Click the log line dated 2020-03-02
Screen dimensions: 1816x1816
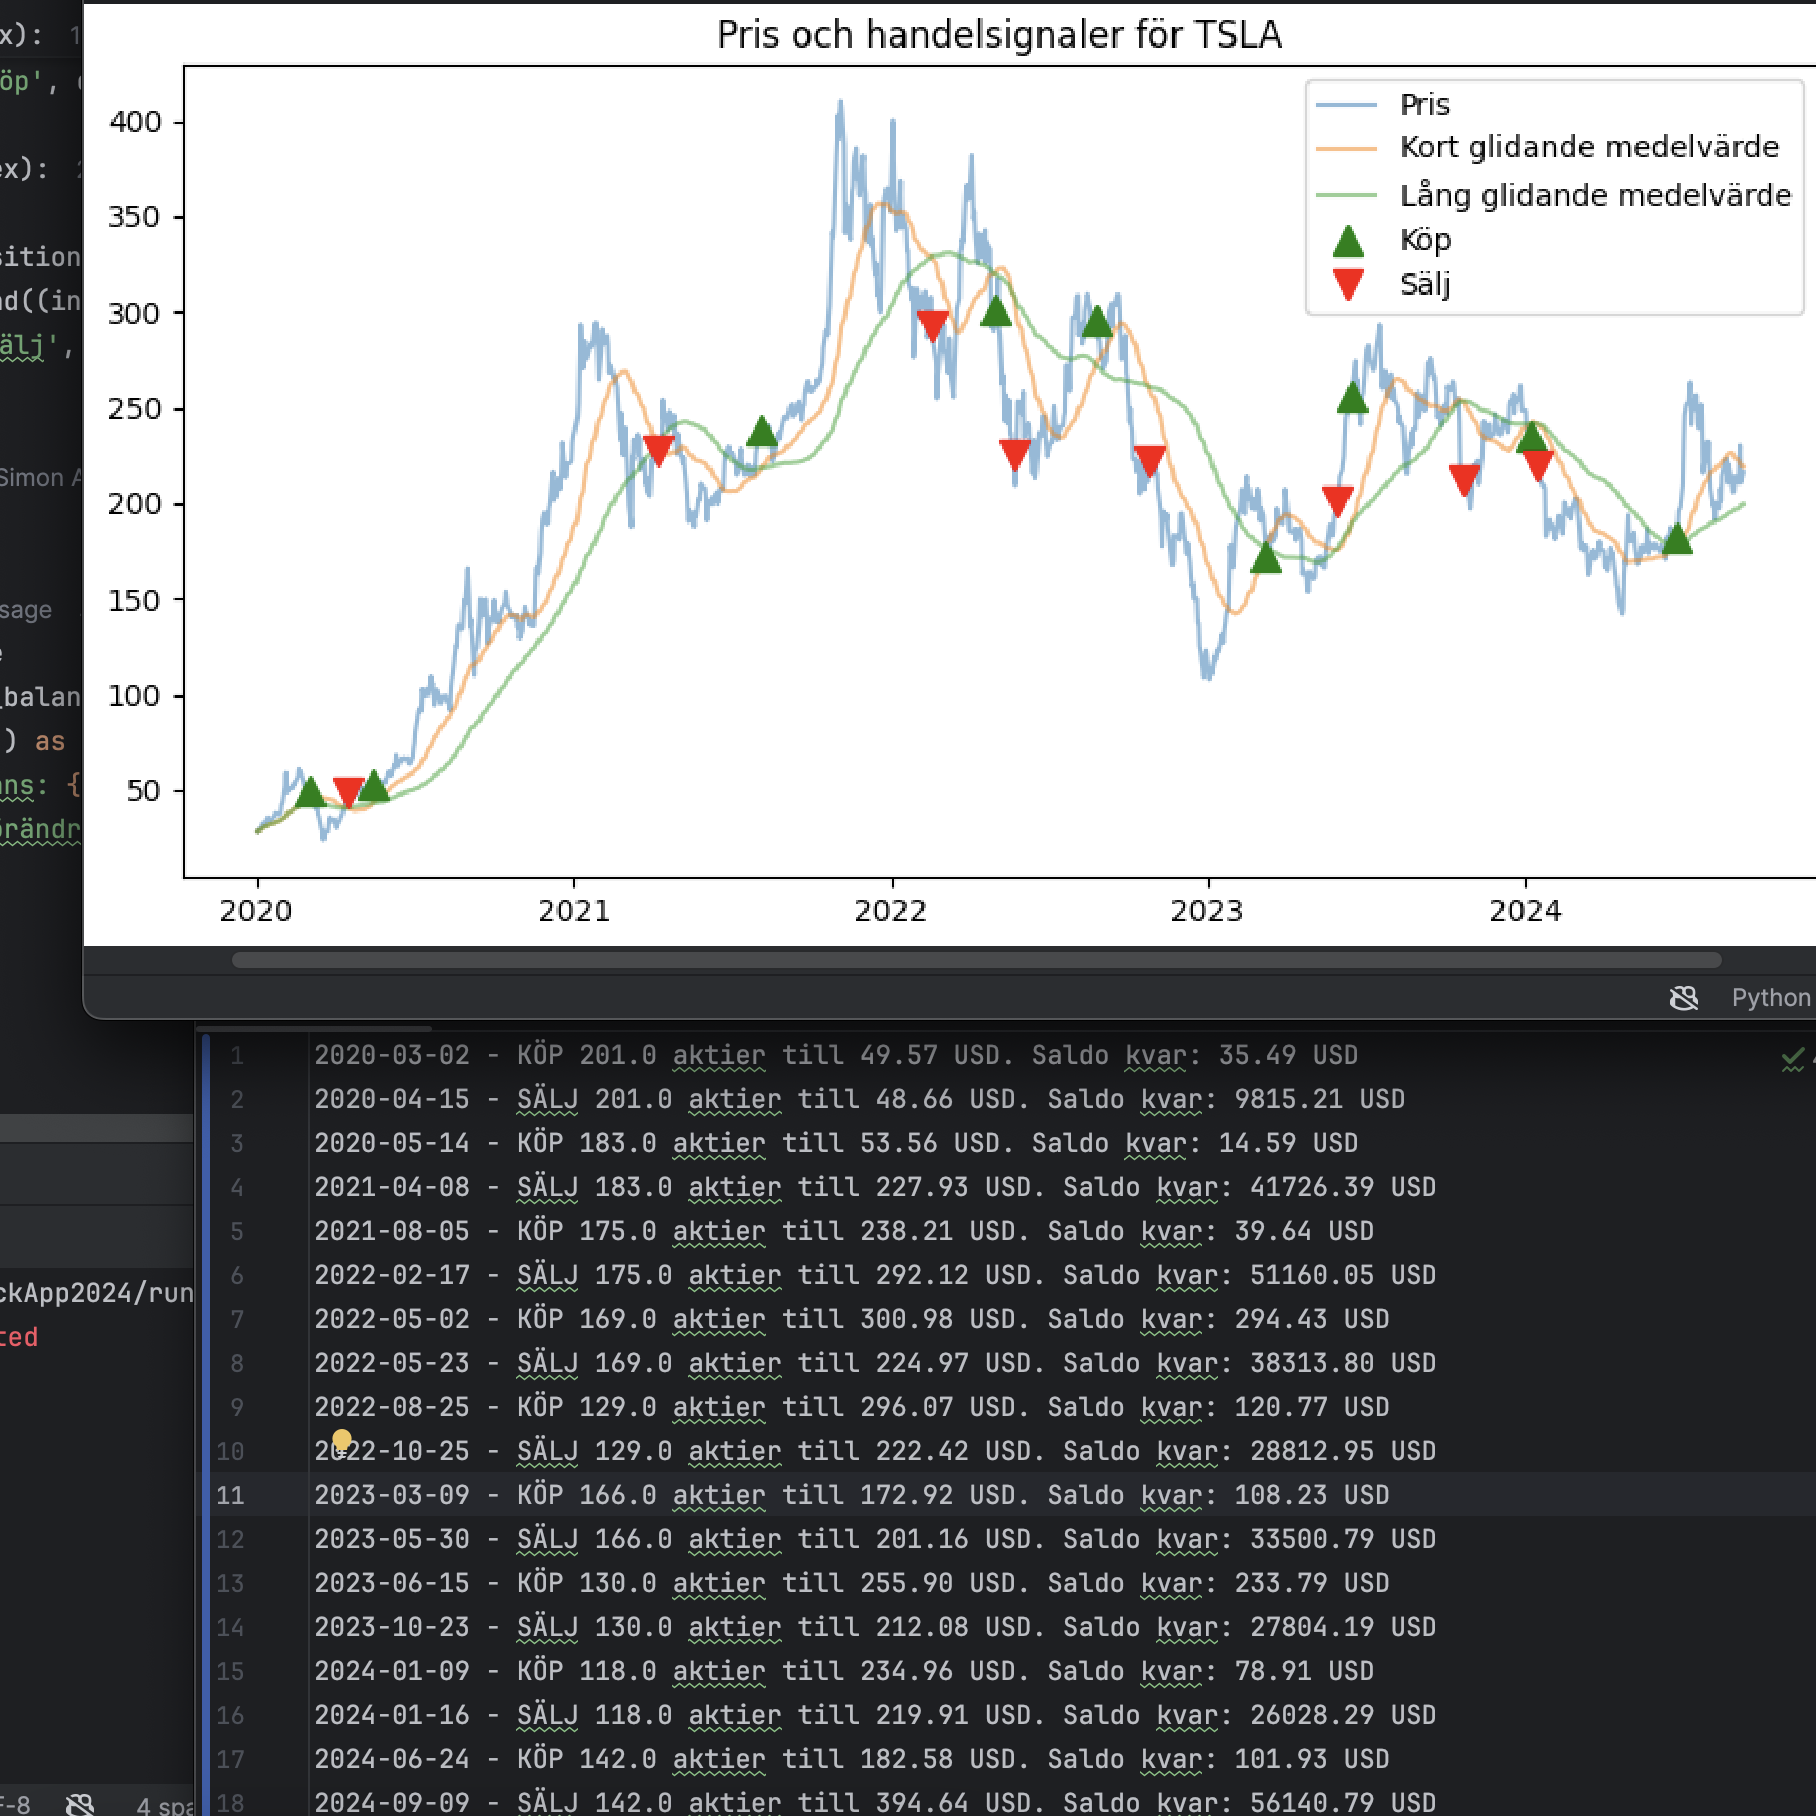[x=836, y=1056]
